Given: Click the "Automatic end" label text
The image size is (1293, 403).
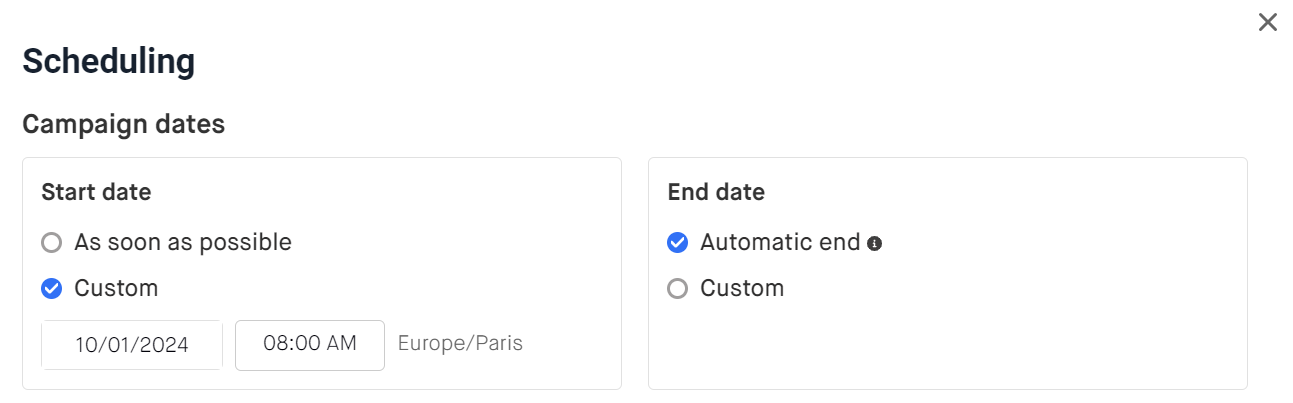Looking at the screenshot, I should click(780, 242).
